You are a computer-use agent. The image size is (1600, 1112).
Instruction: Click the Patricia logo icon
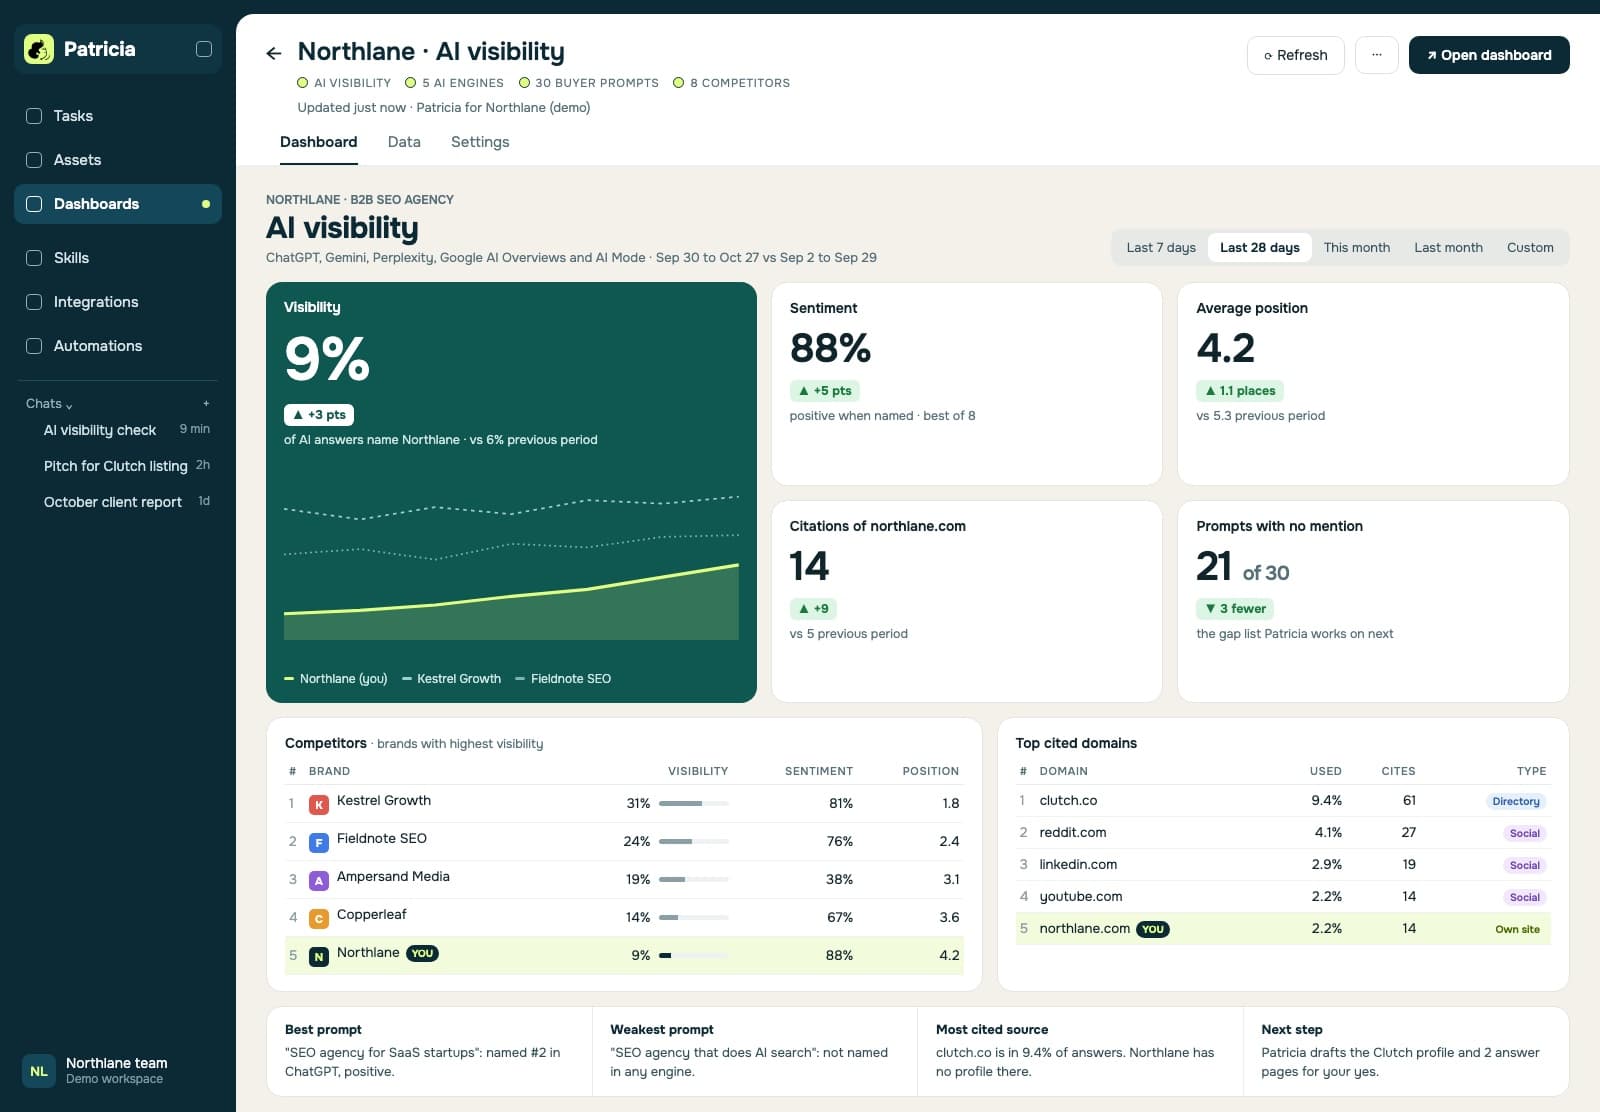coord(39,49)
